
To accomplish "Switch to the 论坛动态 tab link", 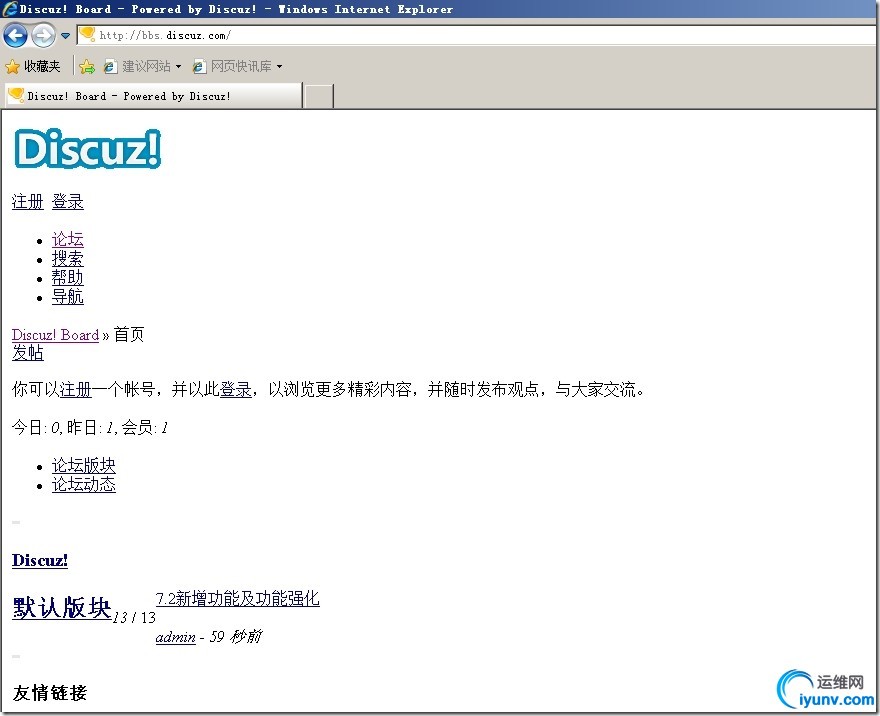I will point(84,484).
